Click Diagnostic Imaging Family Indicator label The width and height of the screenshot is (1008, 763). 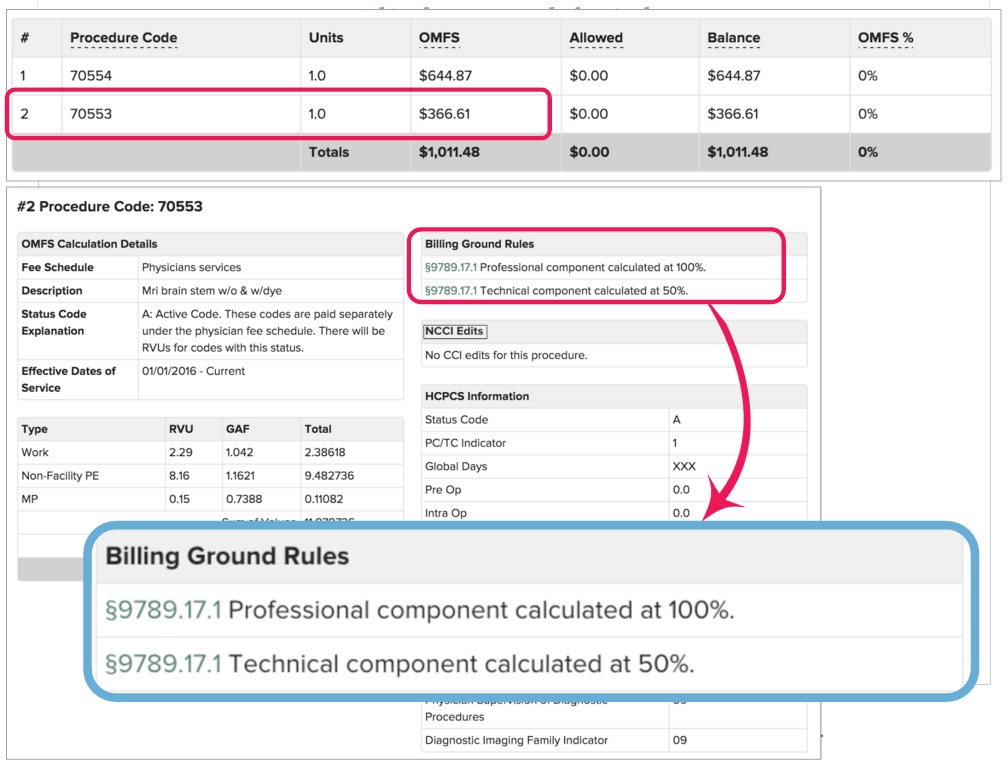[x=516, y=741]
